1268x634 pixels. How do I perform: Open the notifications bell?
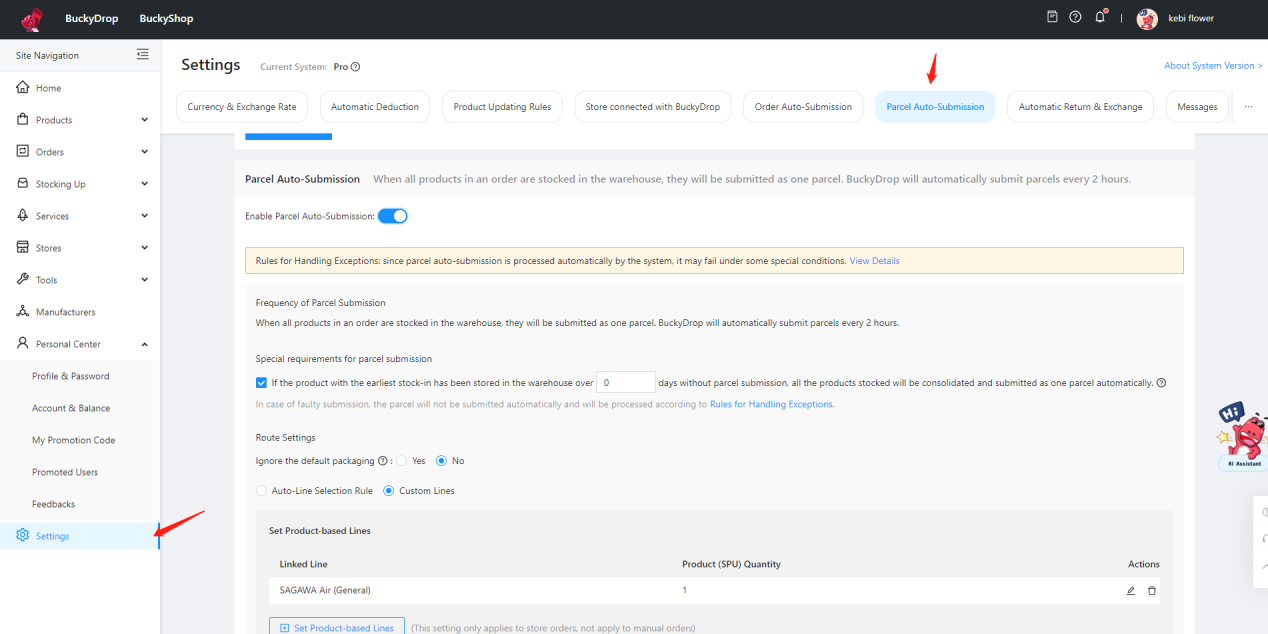click(x=1101, y=17)
